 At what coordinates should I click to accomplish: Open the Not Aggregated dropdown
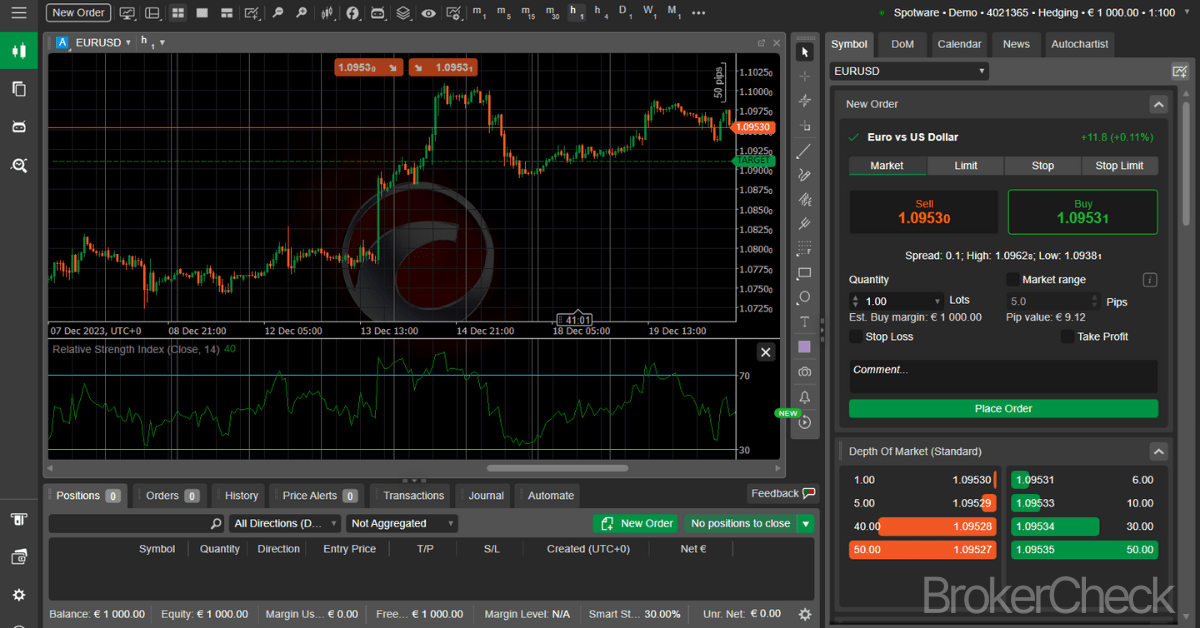click(402, 523)
